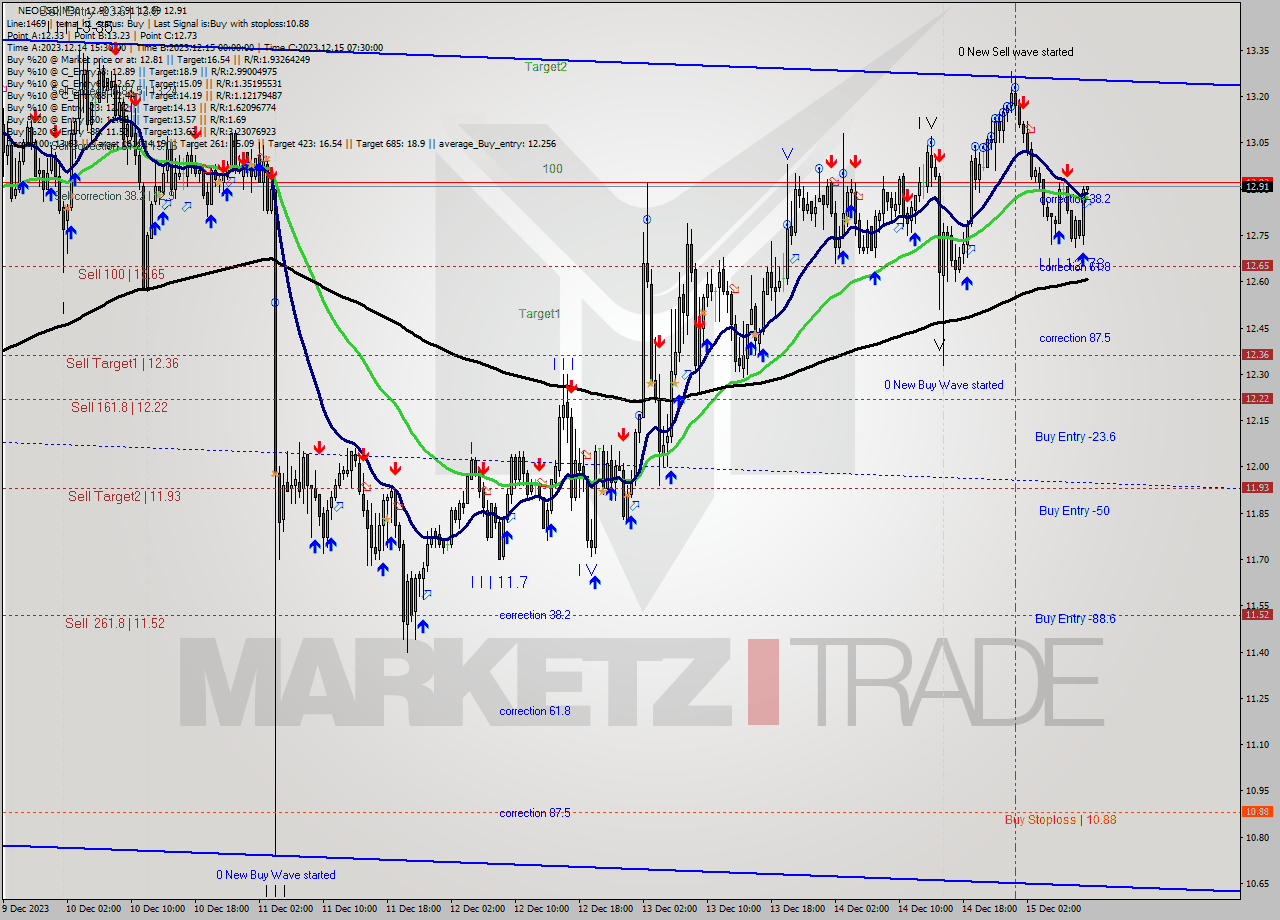Viewport: 1280px width, 920px height.
Task: Click the 11.25 price scale value
Action: [x=1258, y=698]
